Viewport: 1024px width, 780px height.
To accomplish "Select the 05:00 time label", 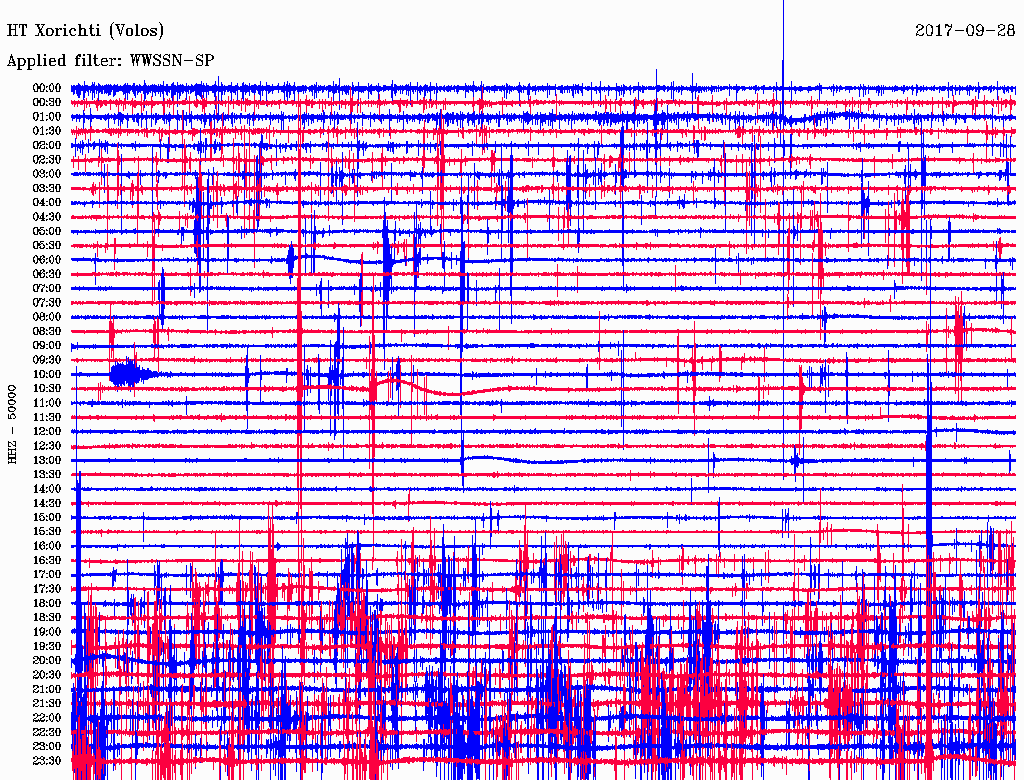I will [x=47, y=231].
